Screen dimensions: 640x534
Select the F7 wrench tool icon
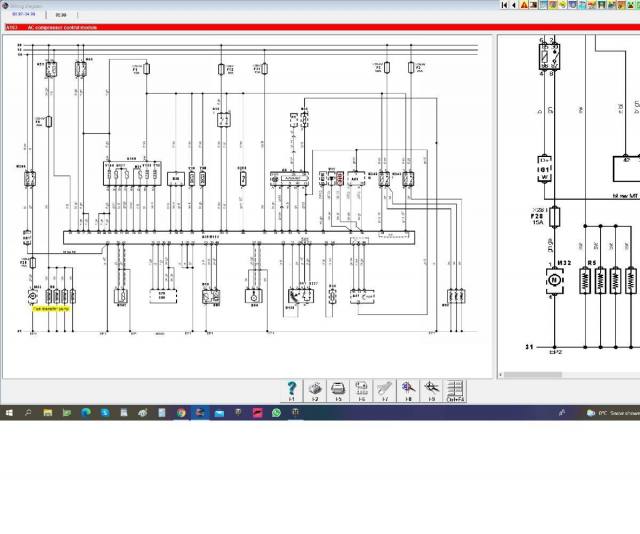[385, 388]
